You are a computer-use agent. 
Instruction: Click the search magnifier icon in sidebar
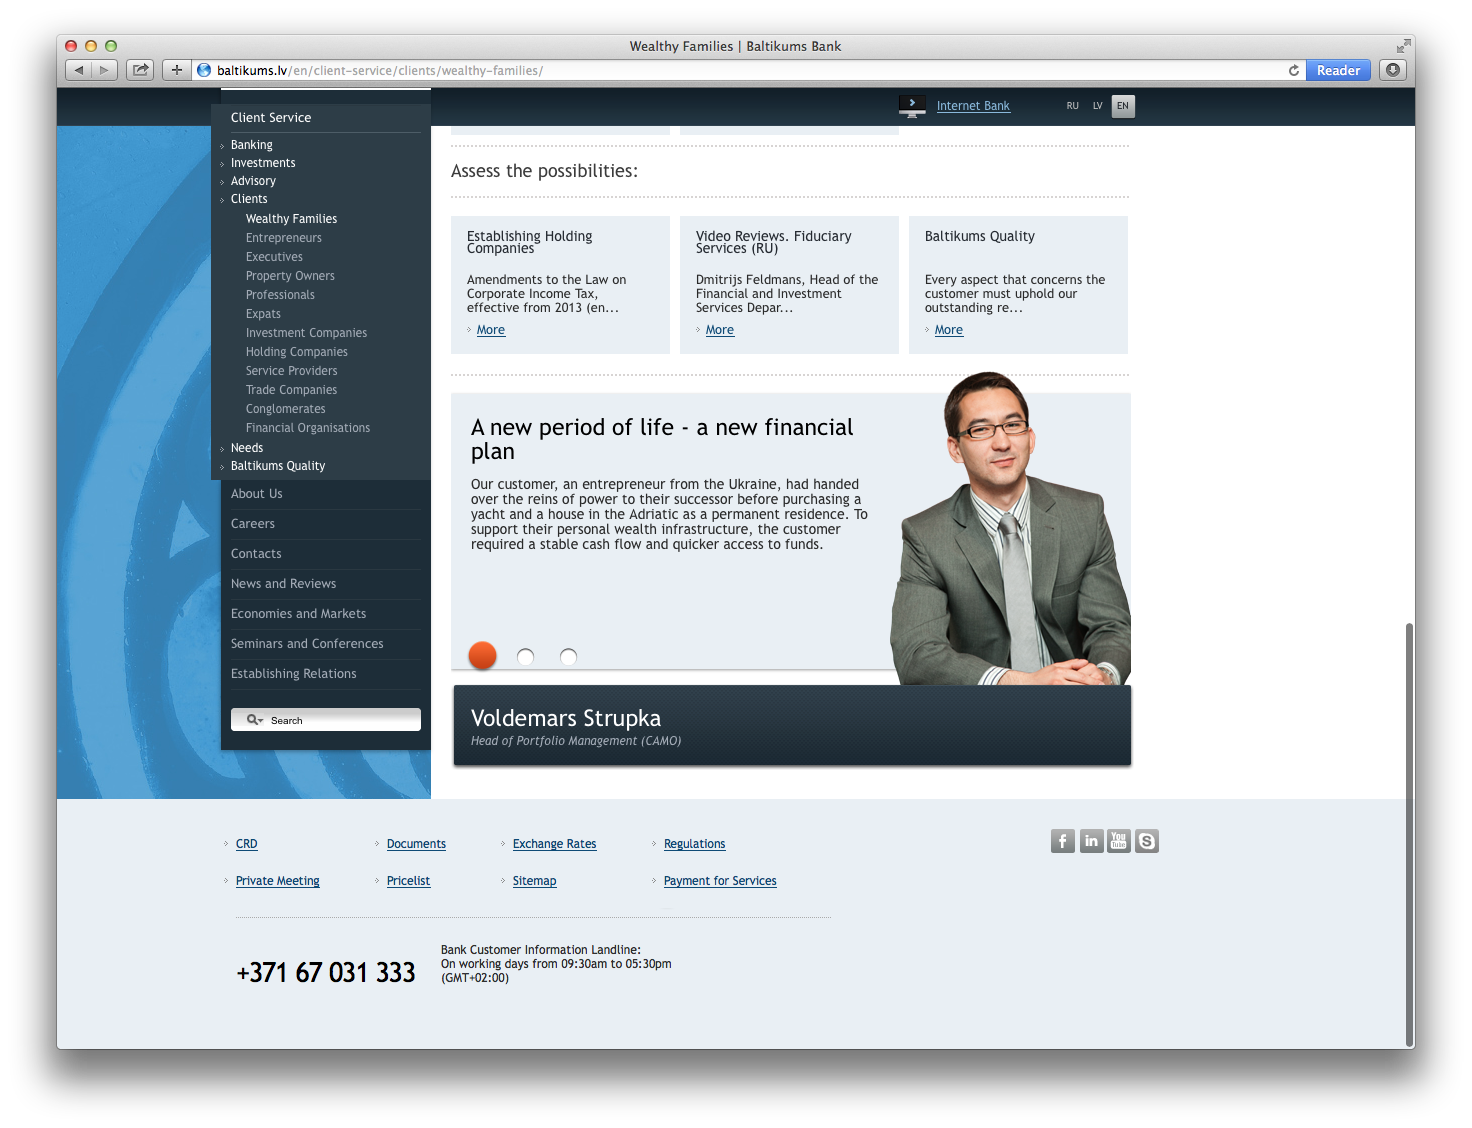point(254,720)
